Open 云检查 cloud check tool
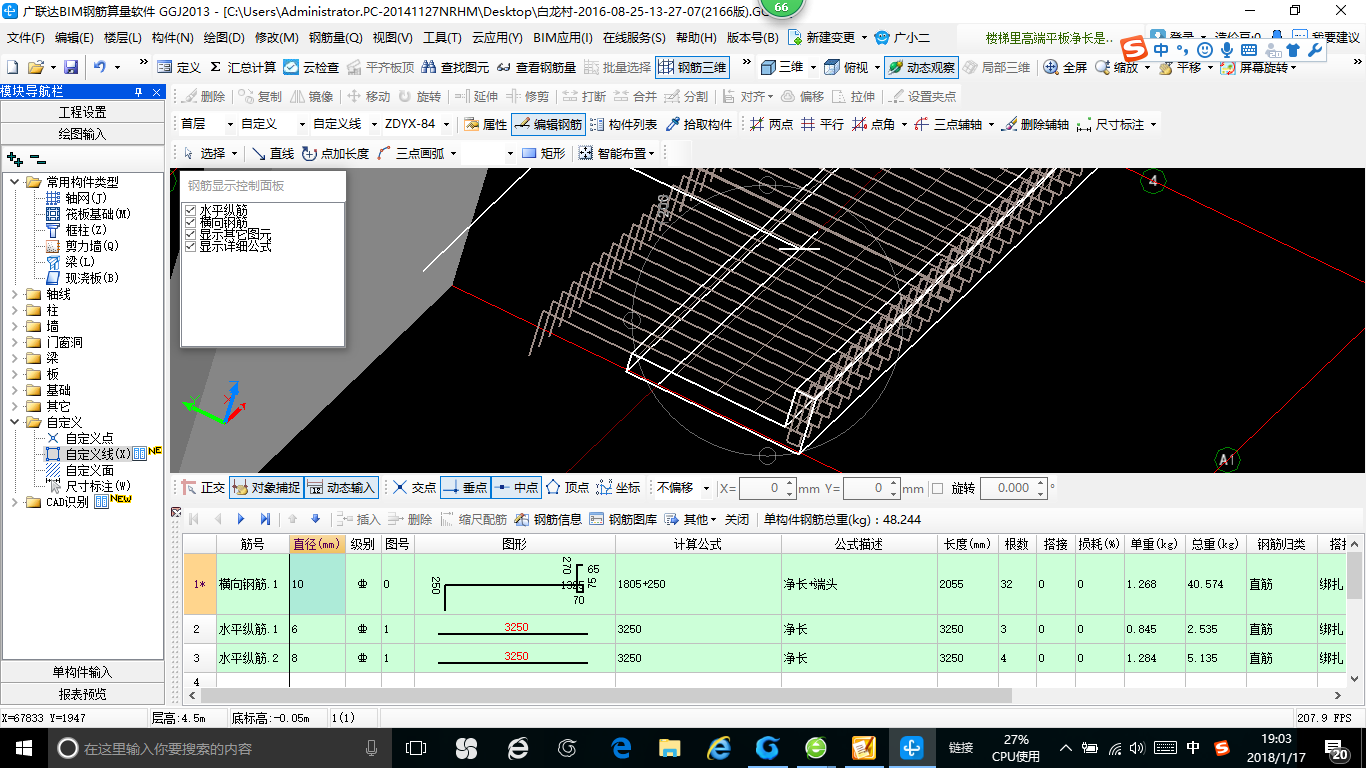 point(311,67)
